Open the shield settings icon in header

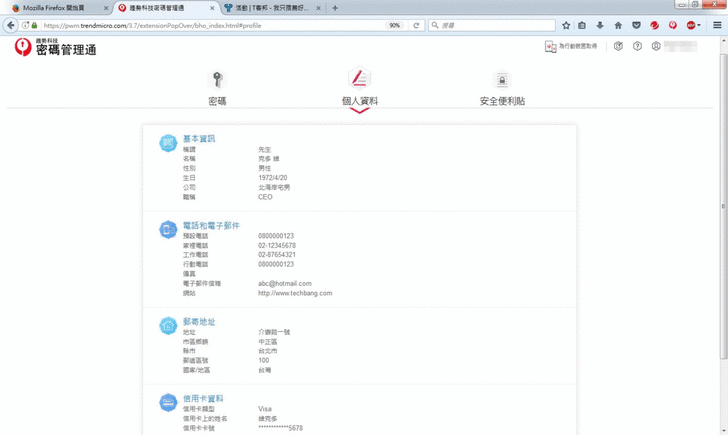pyautogui.click(x=618, y=46)
